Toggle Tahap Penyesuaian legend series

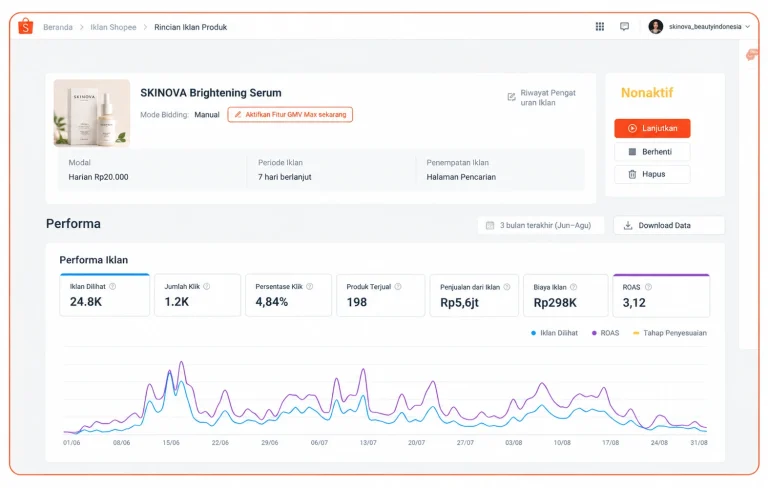coord(670,333)
